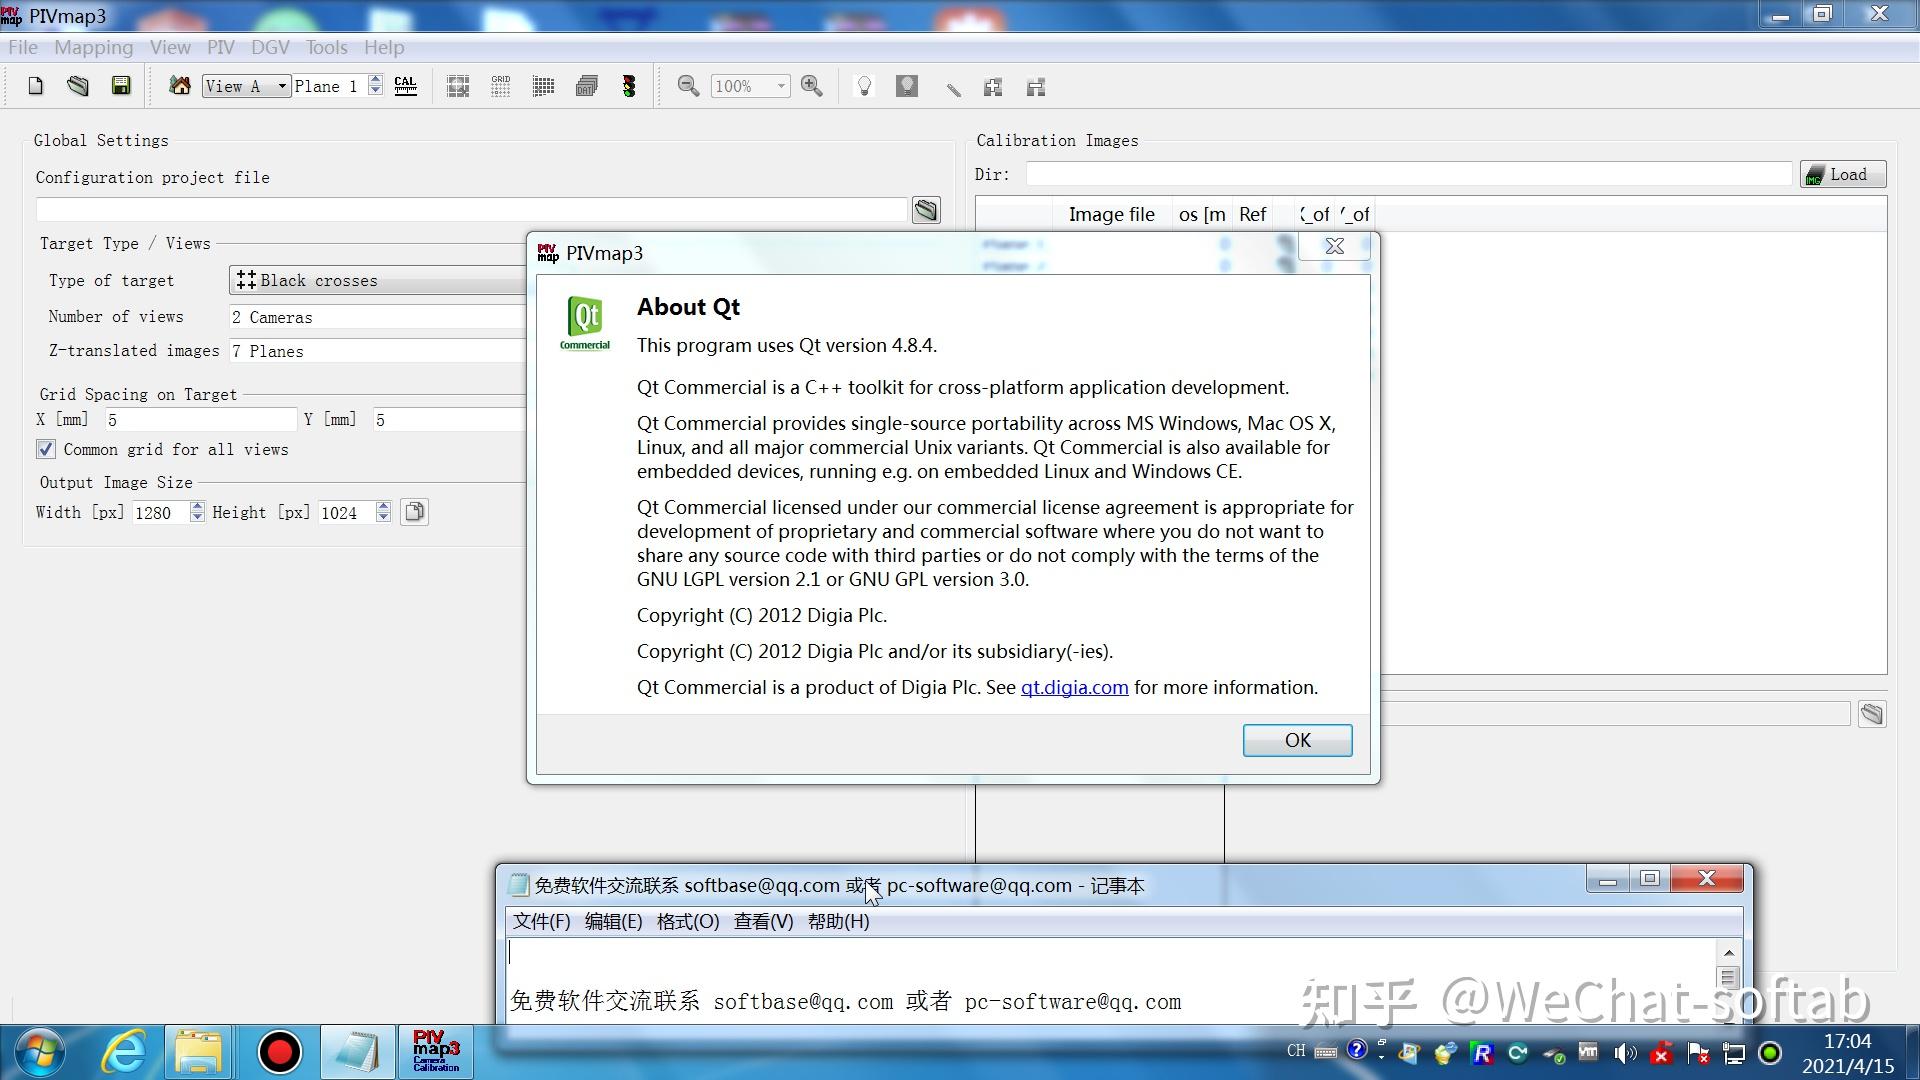Image resolution: width=1920 pixels, height=1080 pixels.
Task: Click the home icon in the toolbar
Action: (180, 86)
